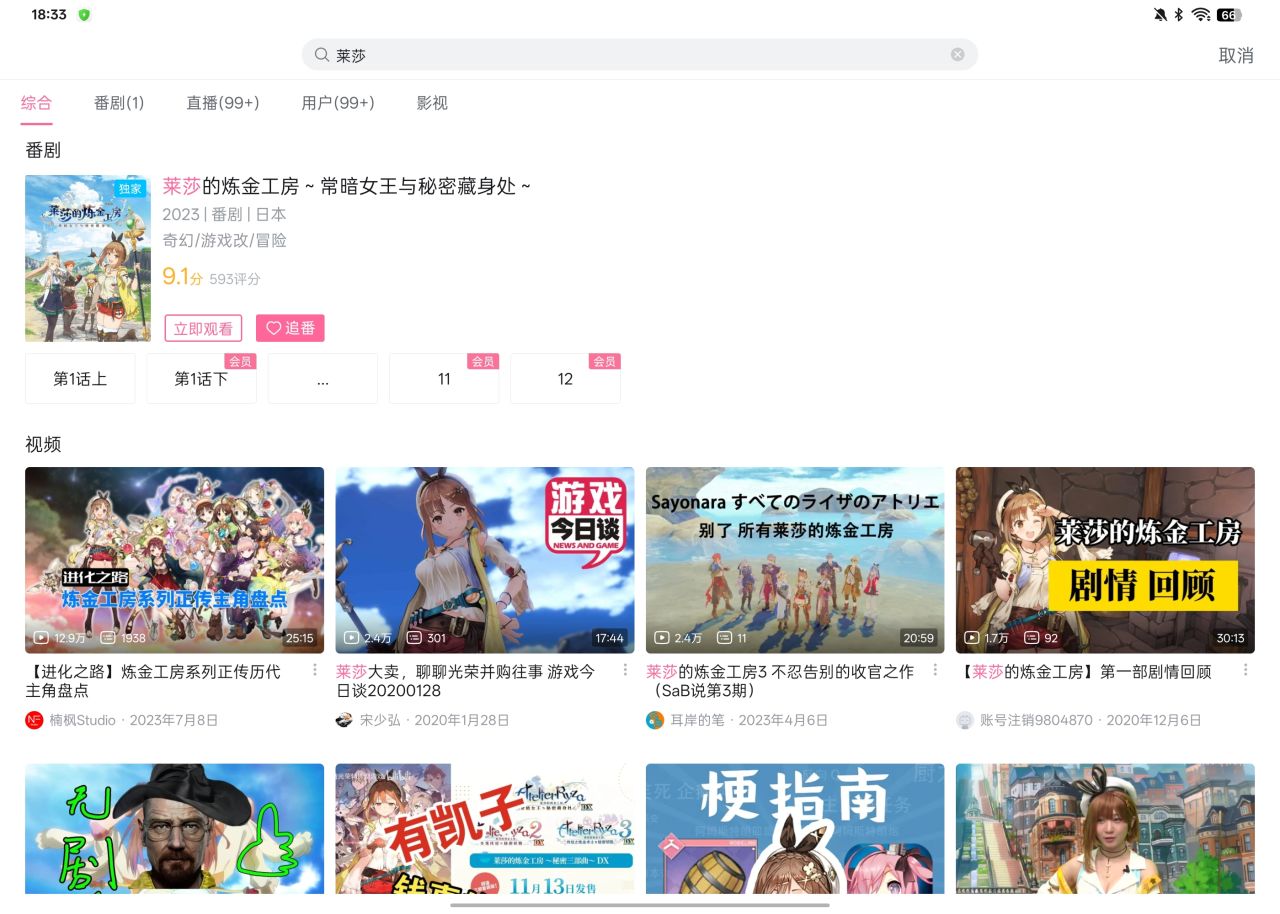Open the 莱莎的炼金工房 anime poster

coord(88,258)
